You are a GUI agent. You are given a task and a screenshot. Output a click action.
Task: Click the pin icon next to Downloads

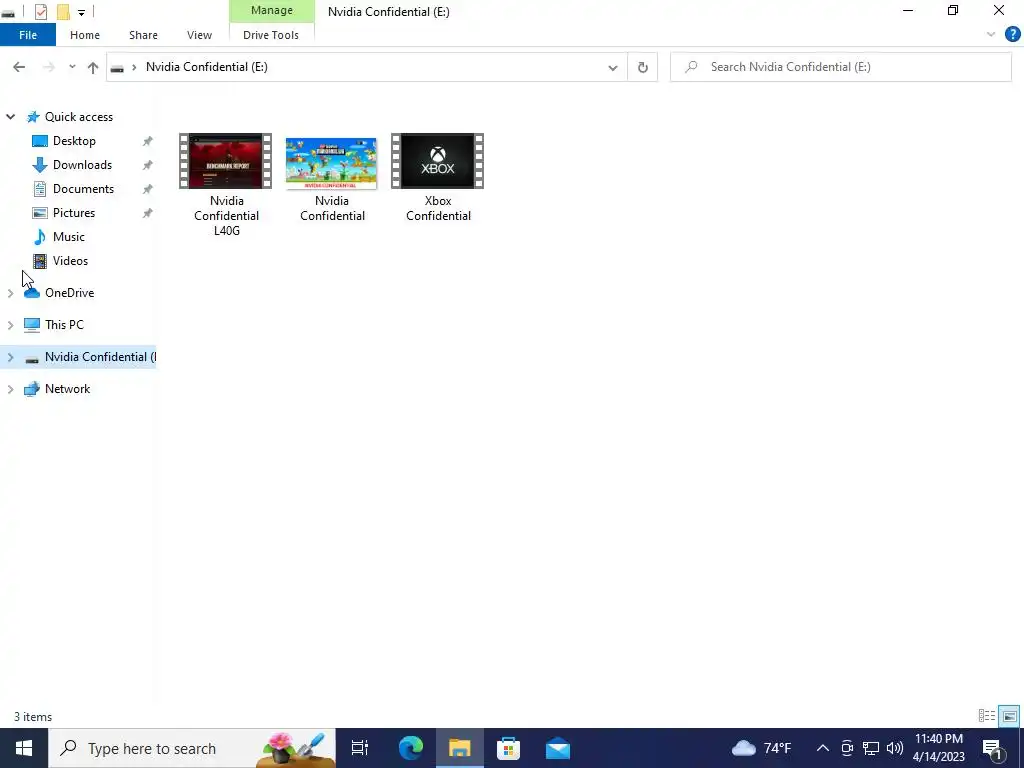coord(148,165)
